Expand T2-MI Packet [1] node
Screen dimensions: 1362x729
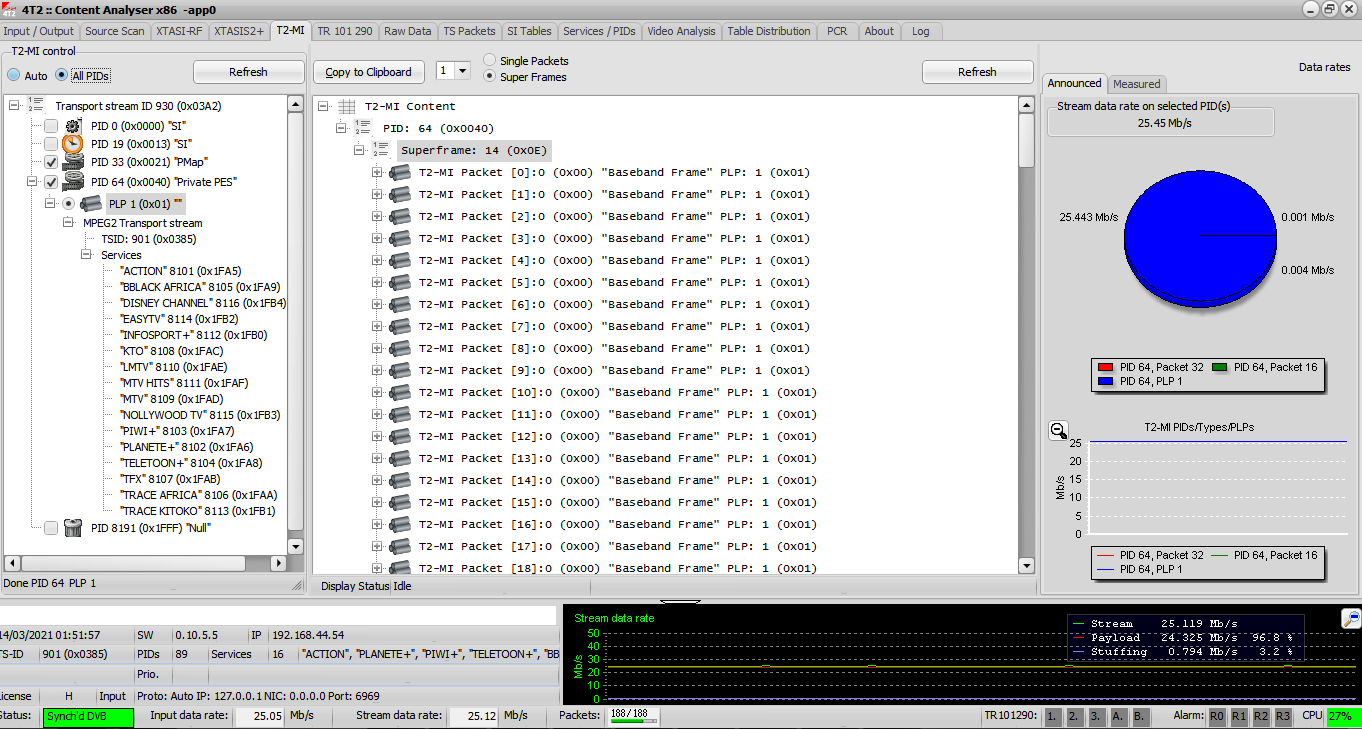pos(377,194)
